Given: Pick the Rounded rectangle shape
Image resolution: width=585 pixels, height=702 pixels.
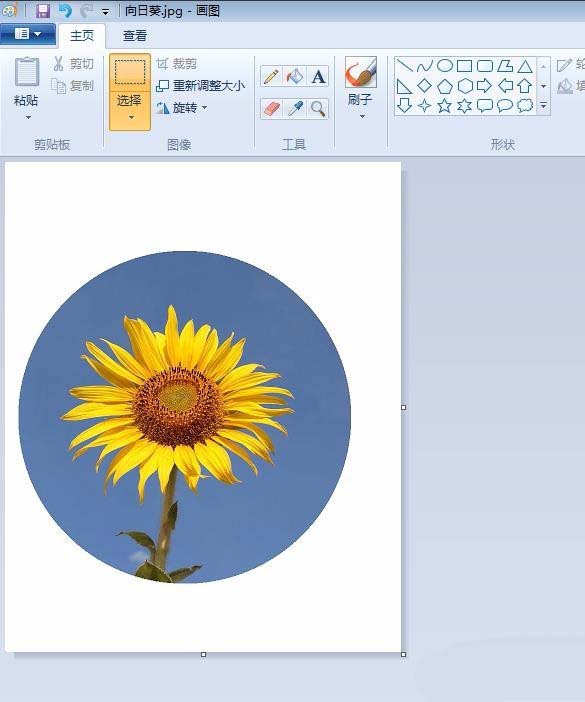Looking at the screenshot, I should 485,66.
